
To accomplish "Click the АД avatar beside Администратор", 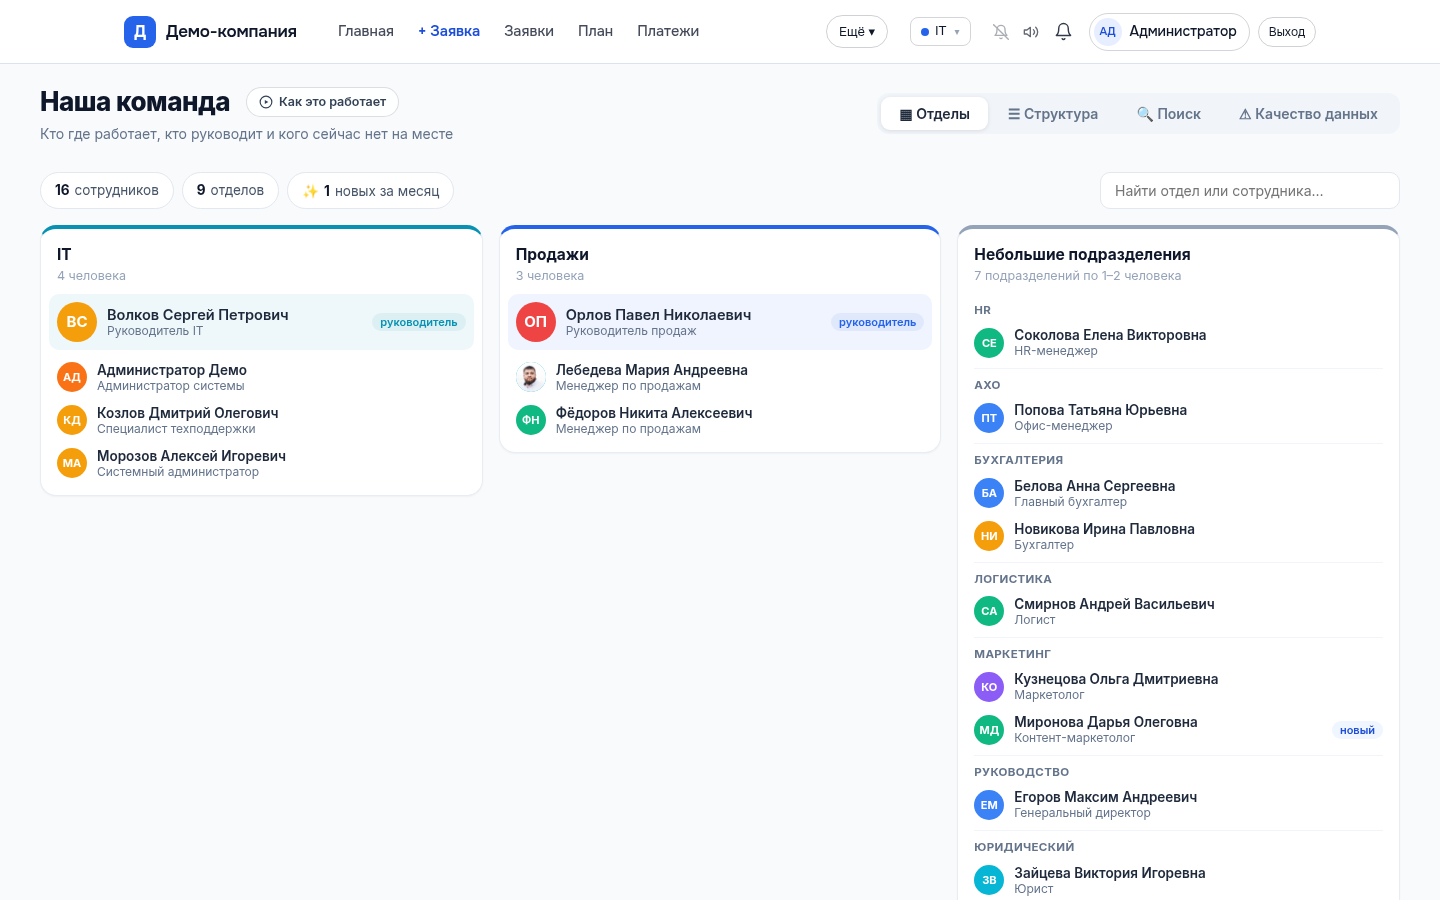I will [x=1107, y=32].
